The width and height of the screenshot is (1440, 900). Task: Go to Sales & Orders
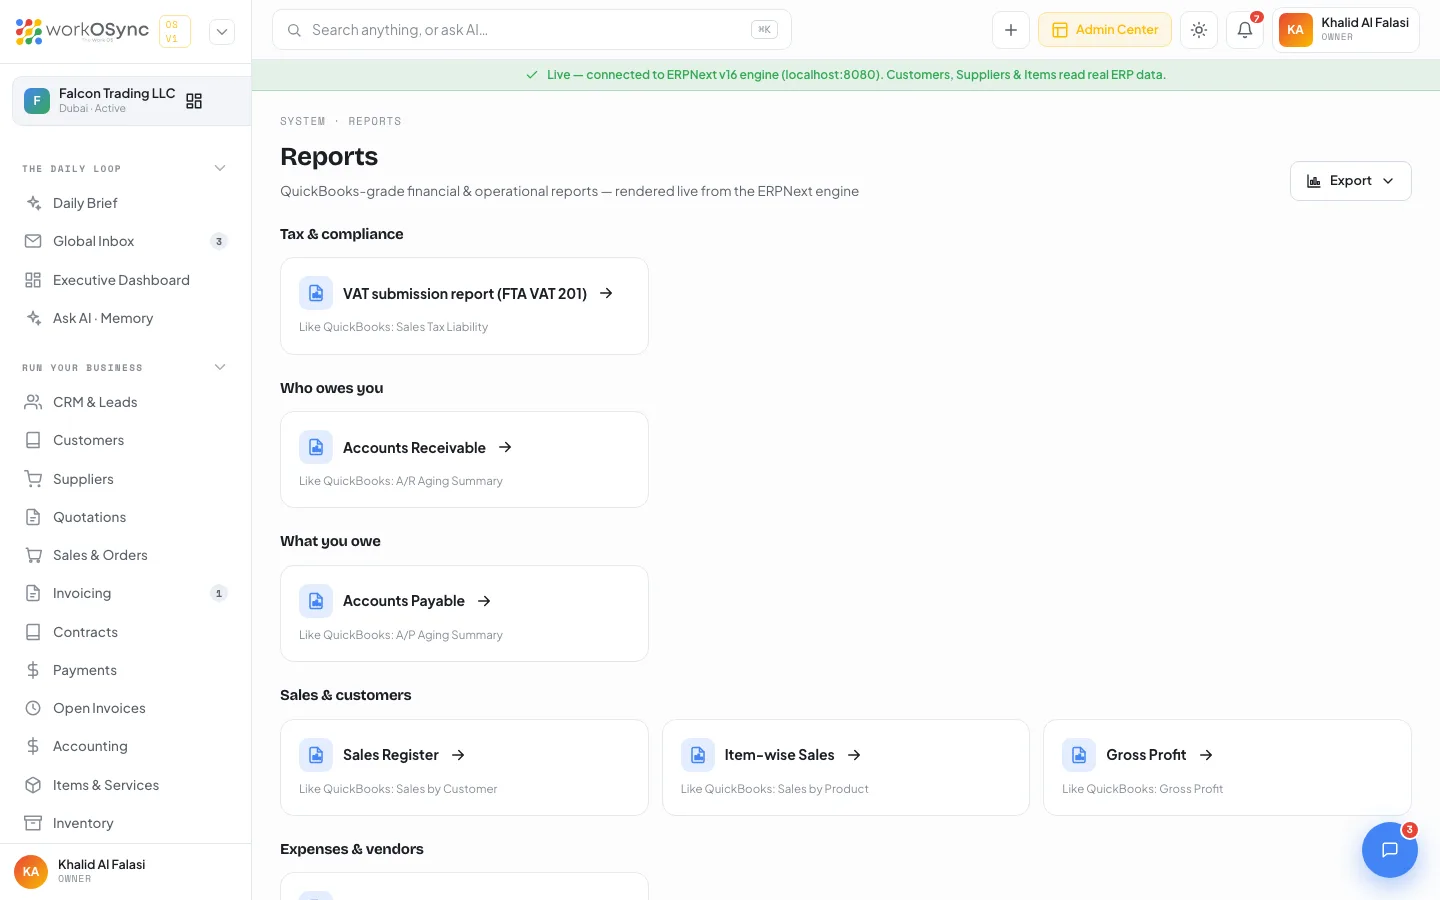tap(126, 555)
